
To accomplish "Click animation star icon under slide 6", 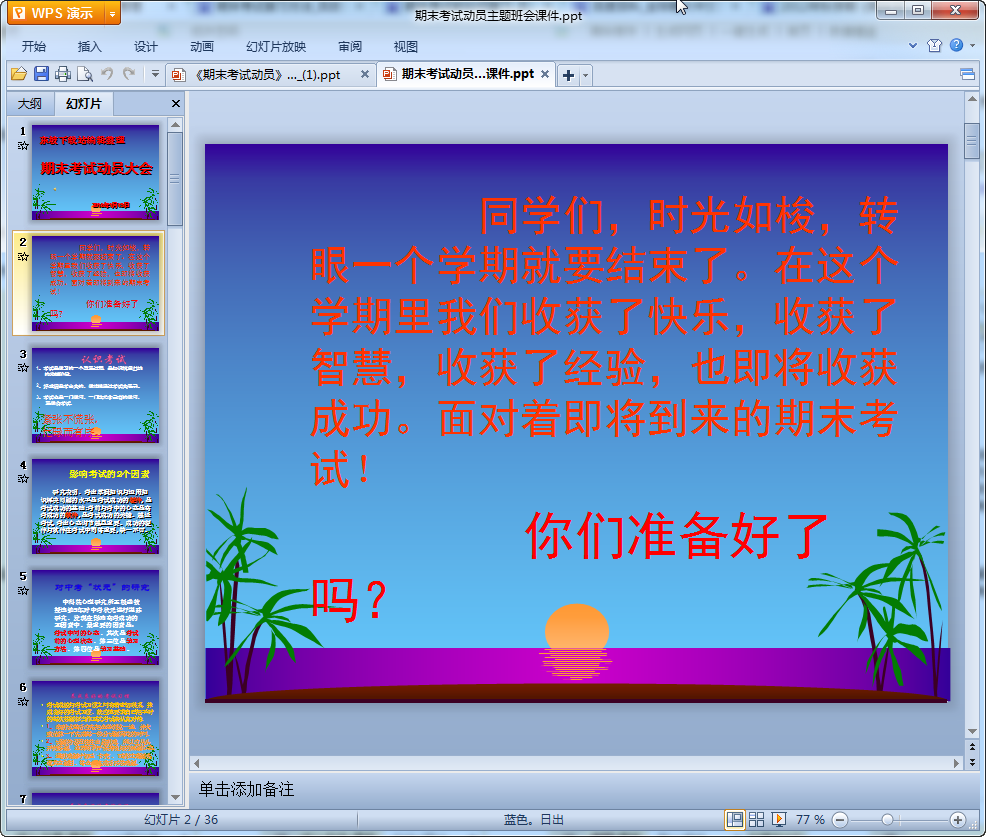I will point(23,701).
